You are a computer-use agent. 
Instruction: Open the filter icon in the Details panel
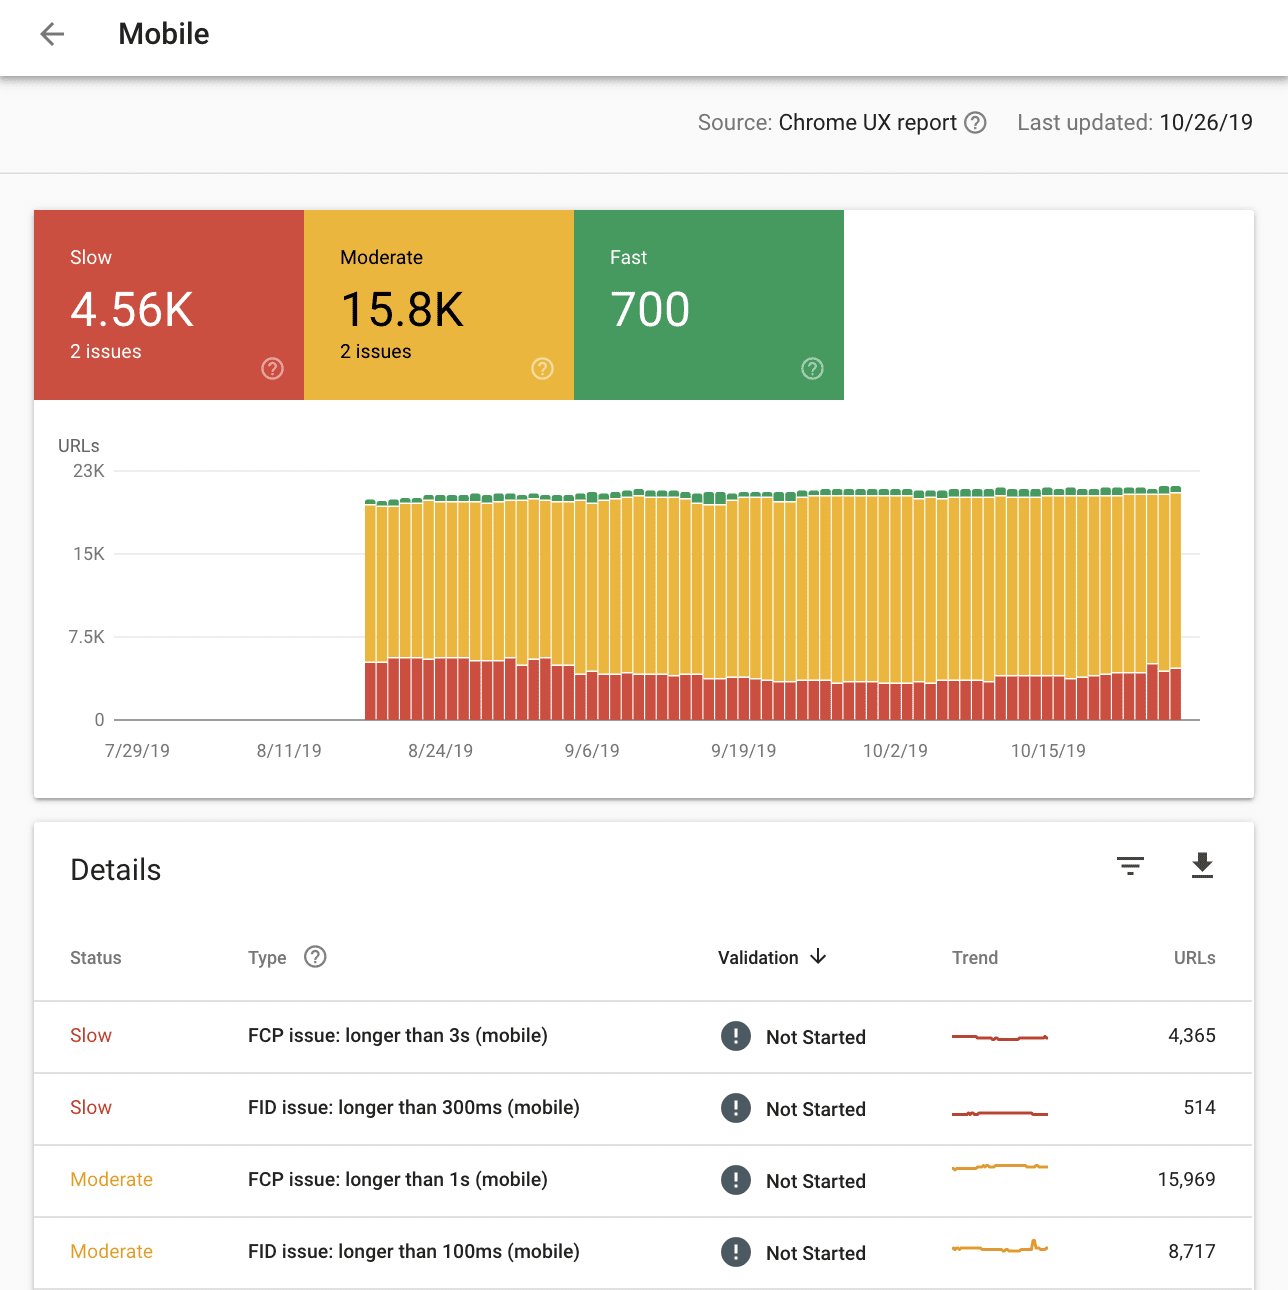click(x=1130, y=866)
